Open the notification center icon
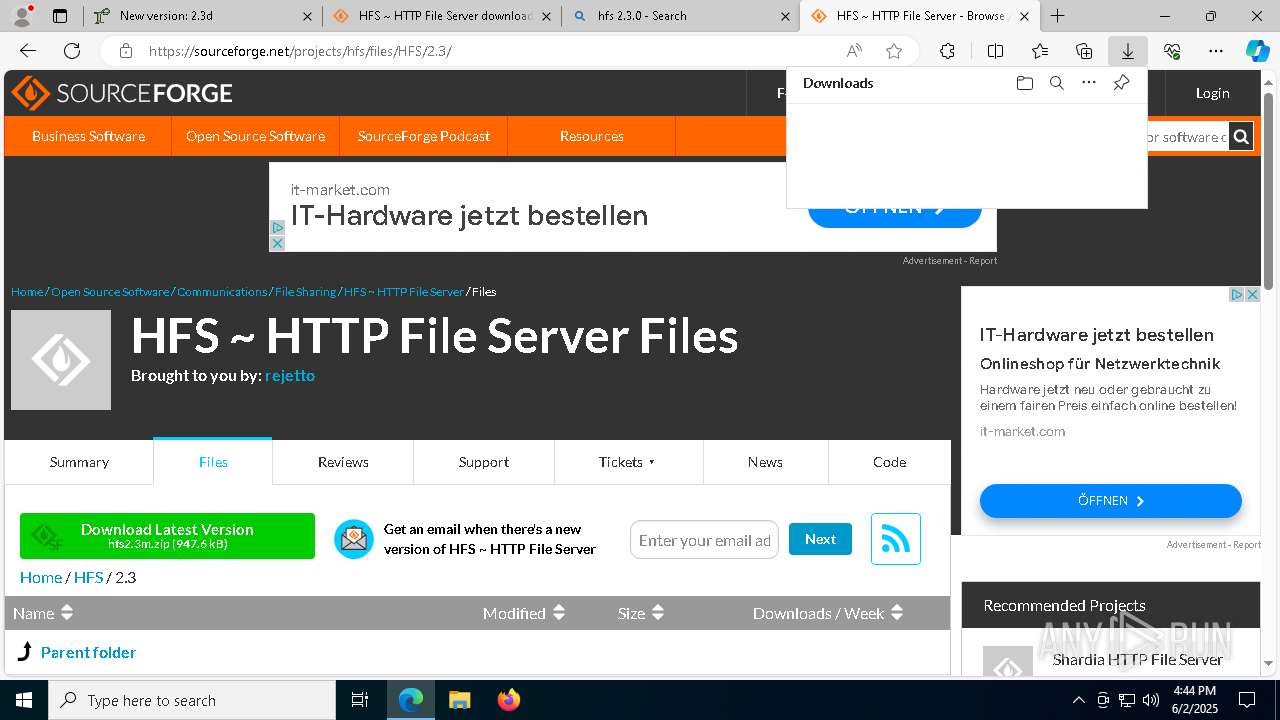 pos(1247,700)
